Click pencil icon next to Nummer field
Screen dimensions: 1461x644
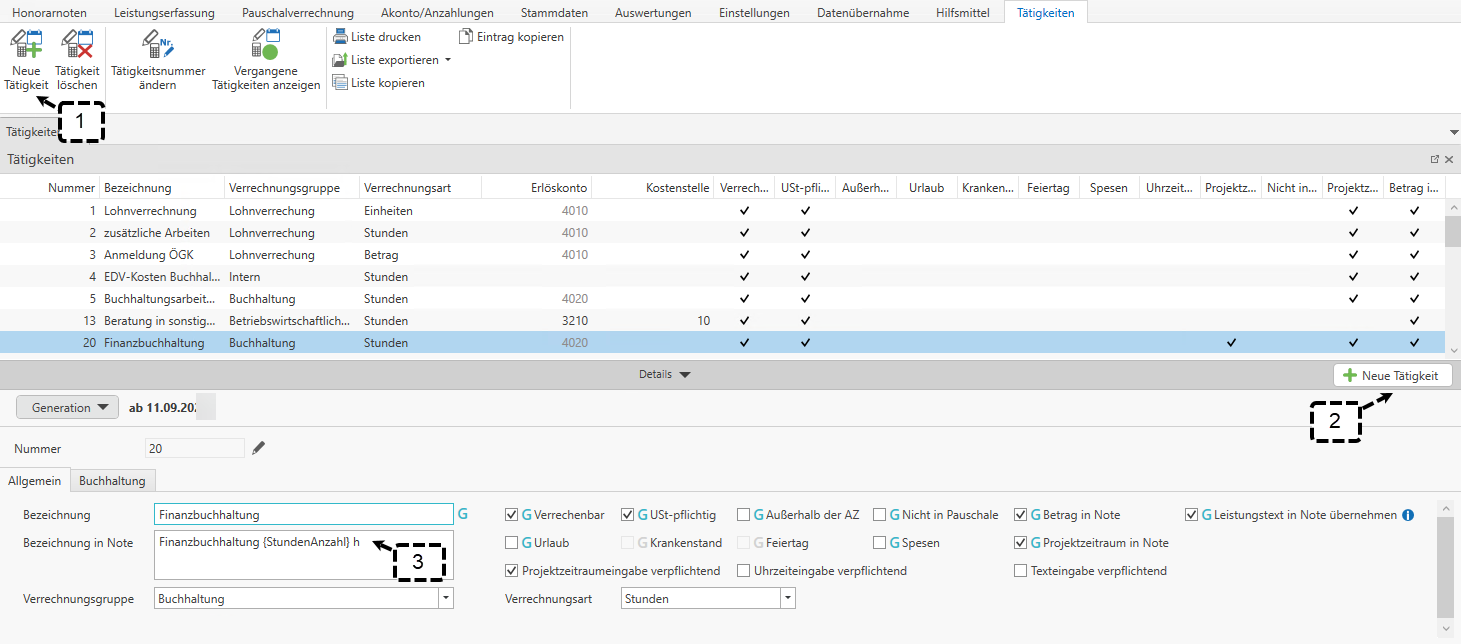point(259,448)
